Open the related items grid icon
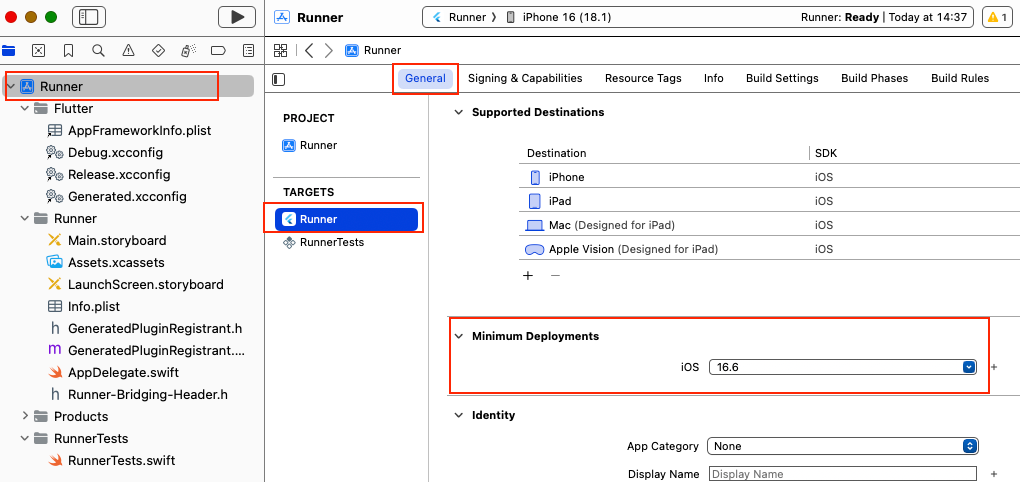The height and width of the screenshot is (482, 1020). click(x=280, y=50)
